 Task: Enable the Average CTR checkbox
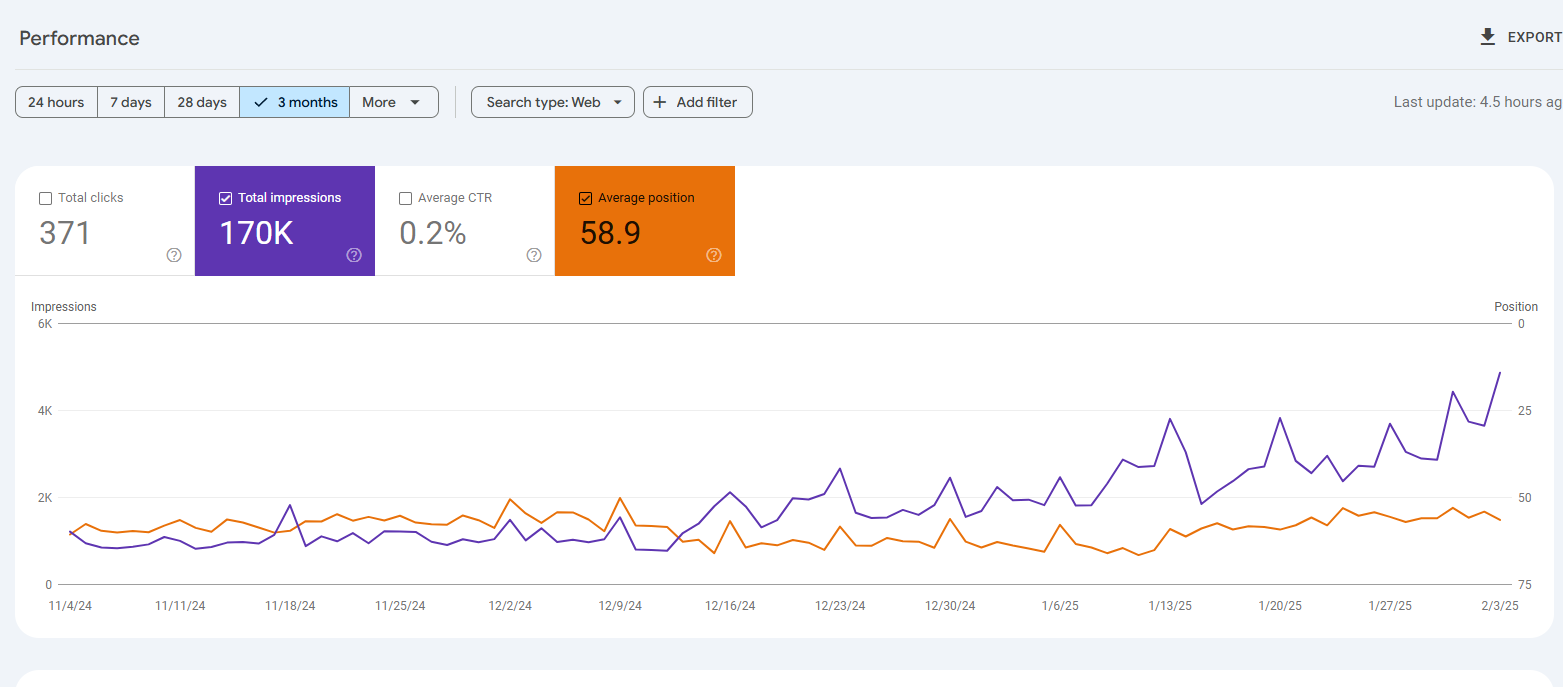(x=405, y=198)
